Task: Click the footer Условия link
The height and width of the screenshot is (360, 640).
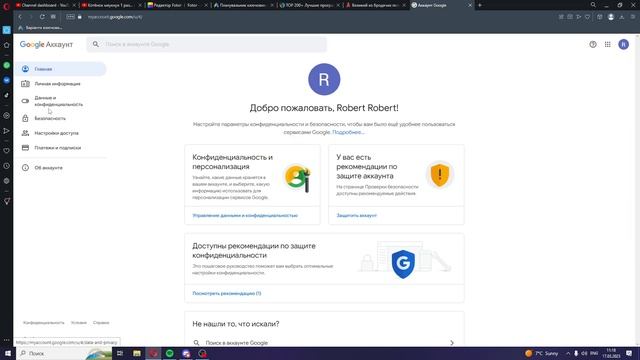Action: (79, 322)
